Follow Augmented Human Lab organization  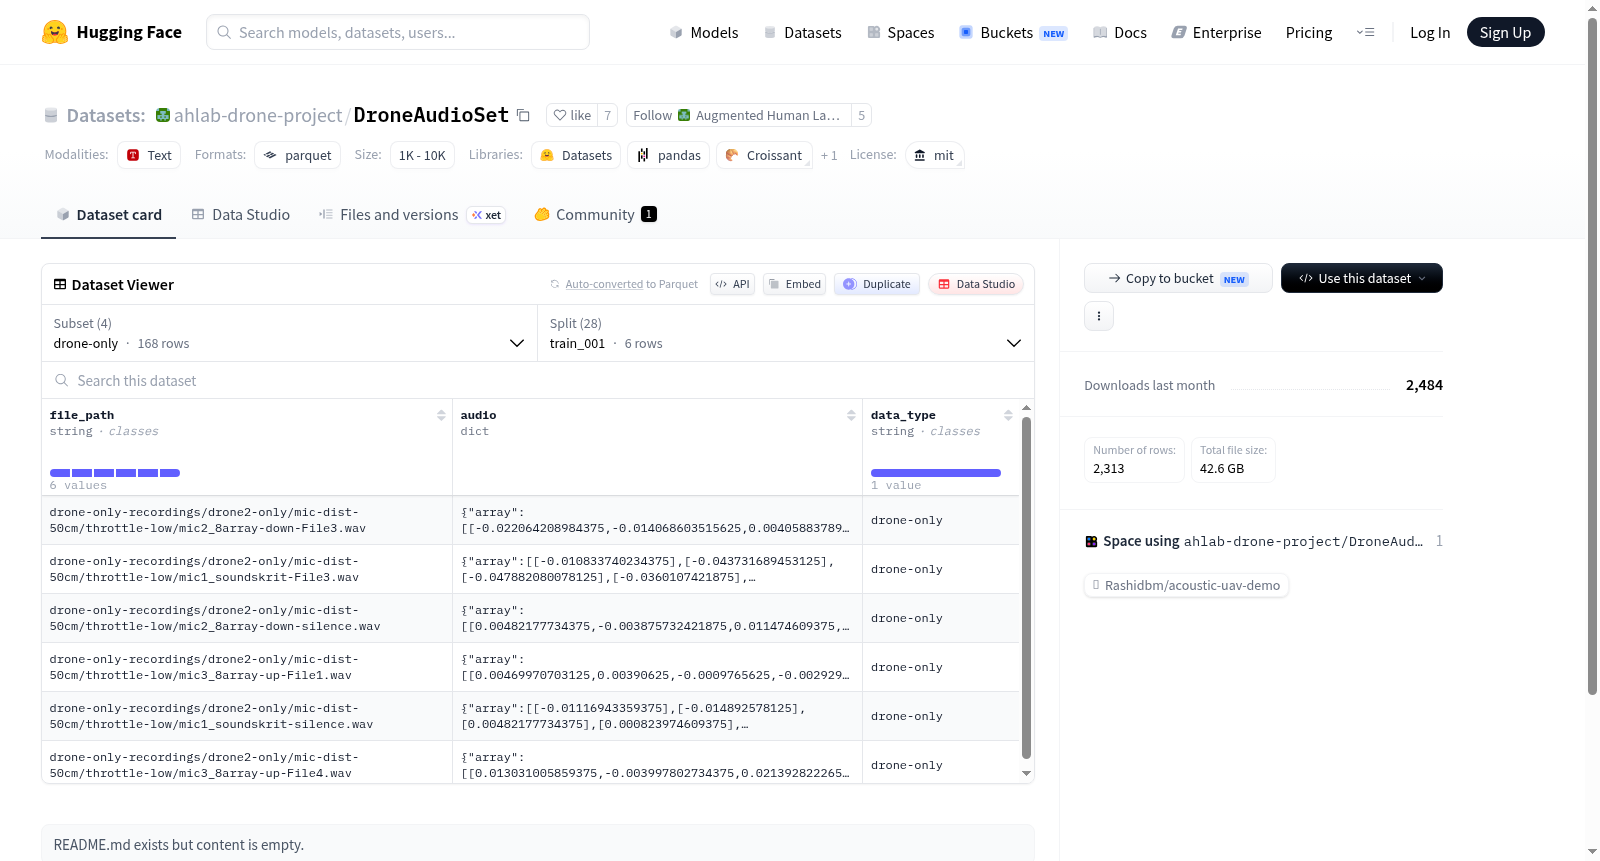click(x=739, y=115)
